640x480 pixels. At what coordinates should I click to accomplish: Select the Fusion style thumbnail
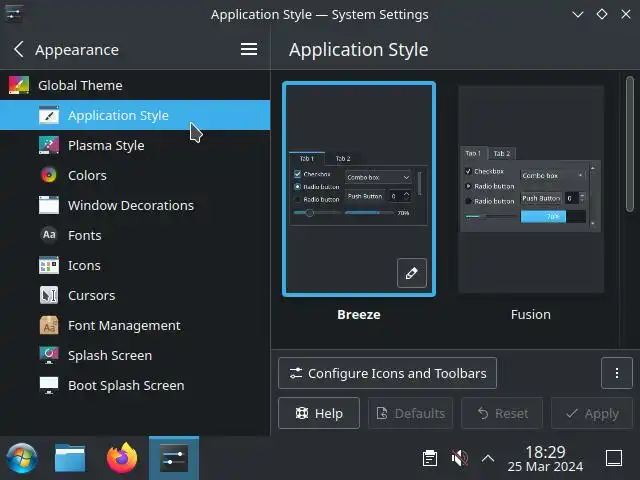(531, 189)
